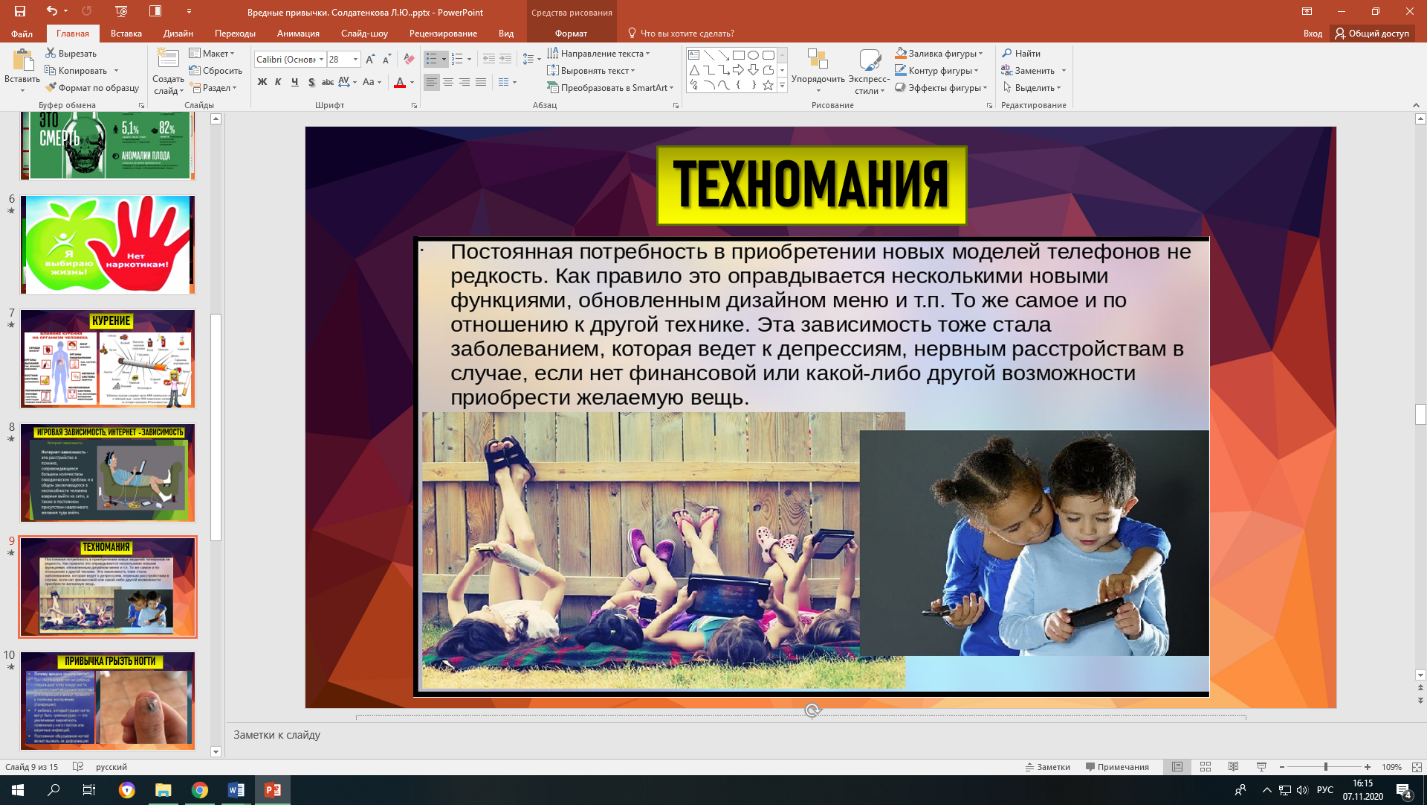Image resolution: width=1427 pixels, height=805 pixels.
Task: Expand the shapes gallery with More arrow
Action: (781, 86)
